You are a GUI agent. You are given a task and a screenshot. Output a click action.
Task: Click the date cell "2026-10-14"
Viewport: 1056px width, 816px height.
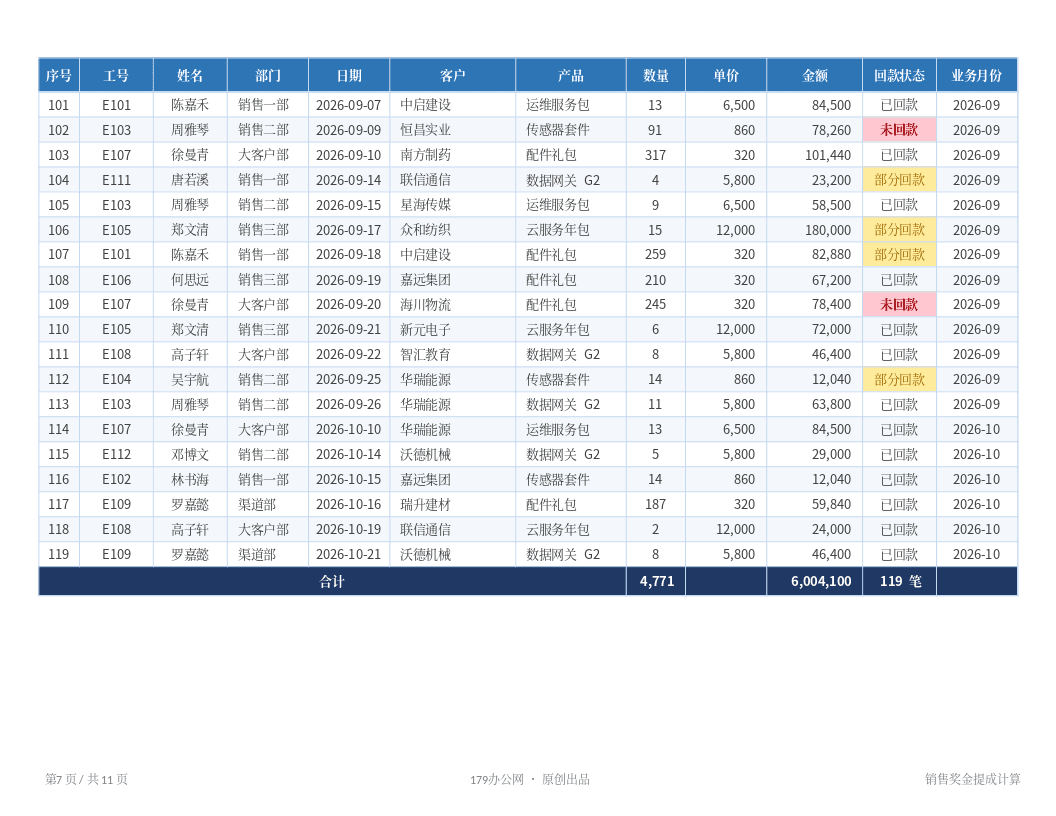click(349, 454)
